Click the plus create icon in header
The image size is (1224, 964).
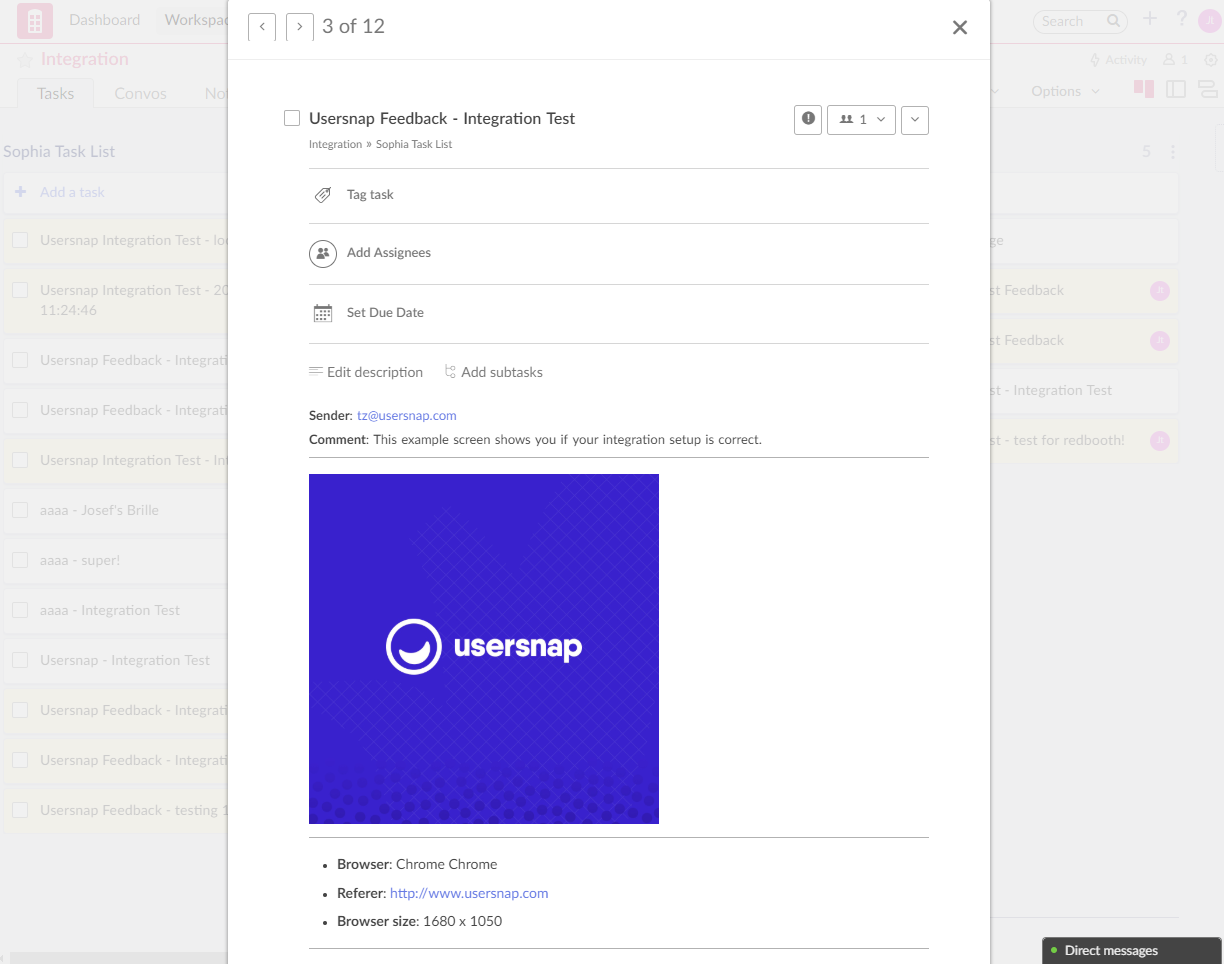(1150, 19)
